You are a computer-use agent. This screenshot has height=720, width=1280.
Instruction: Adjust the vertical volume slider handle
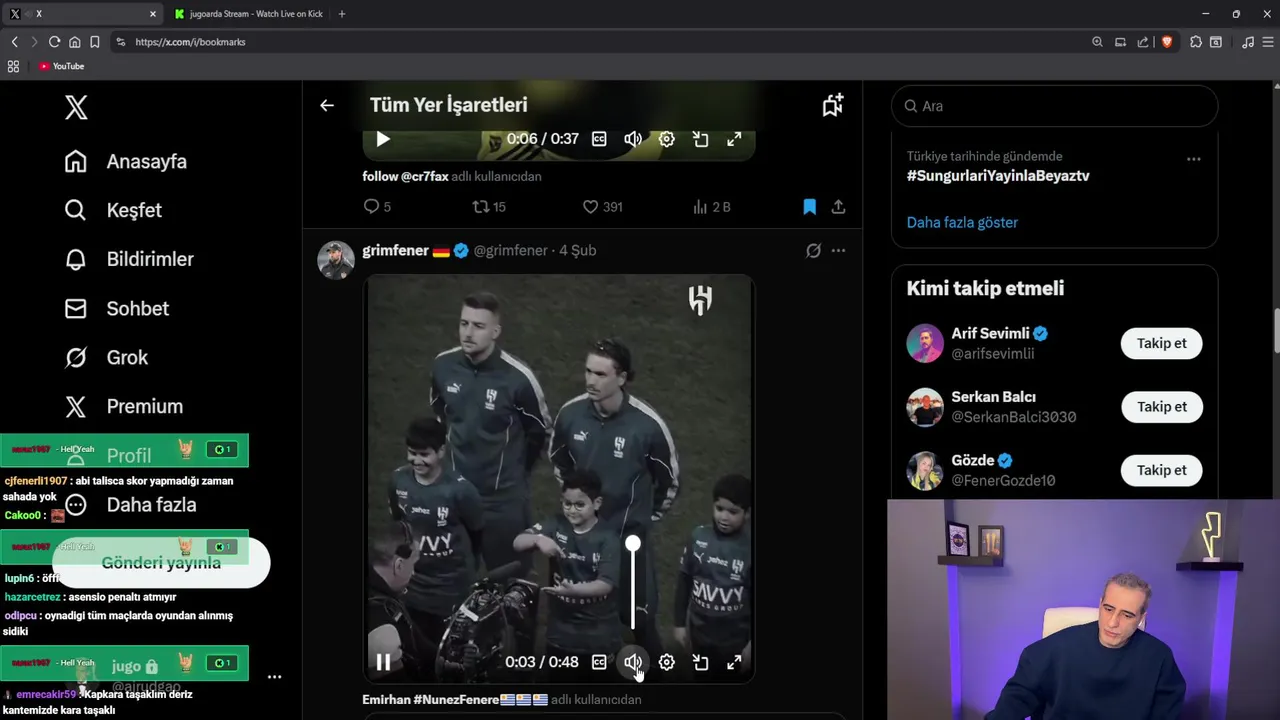point(633,544)
